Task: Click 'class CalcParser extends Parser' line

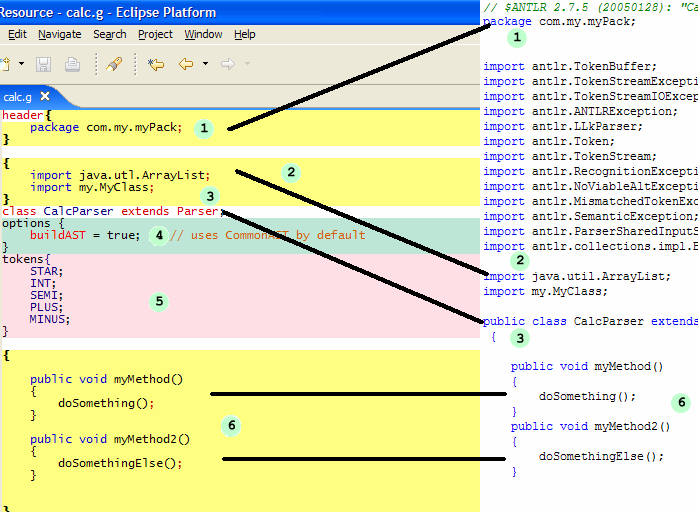Action: click(x=112, y=211)
